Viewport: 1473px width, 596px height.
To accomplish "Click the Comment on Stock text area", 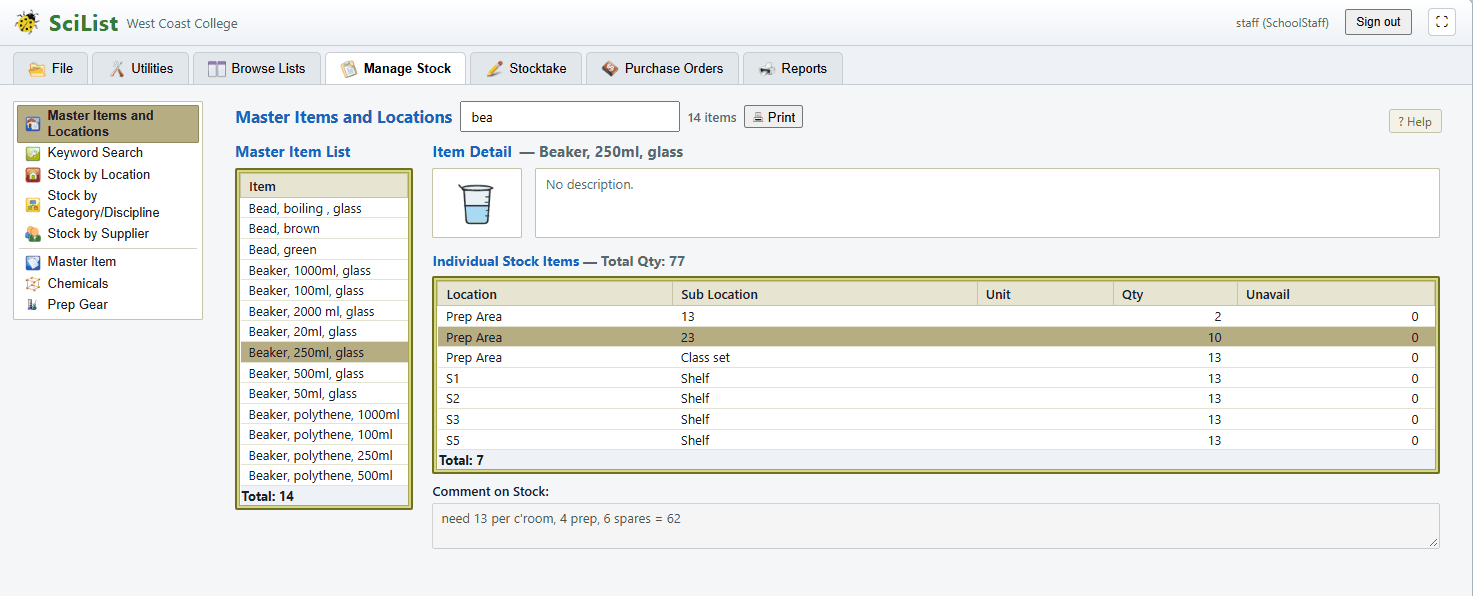I will pos(935,526).
